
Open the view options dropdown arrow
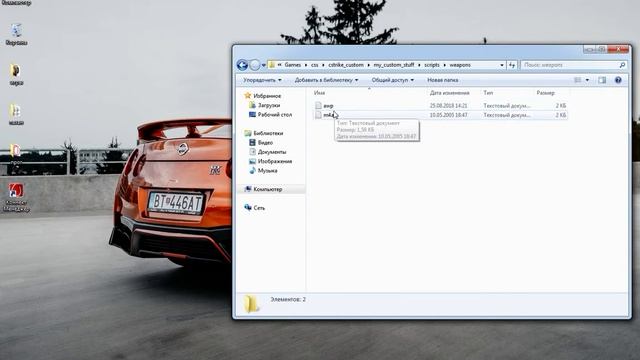point(587,80)
